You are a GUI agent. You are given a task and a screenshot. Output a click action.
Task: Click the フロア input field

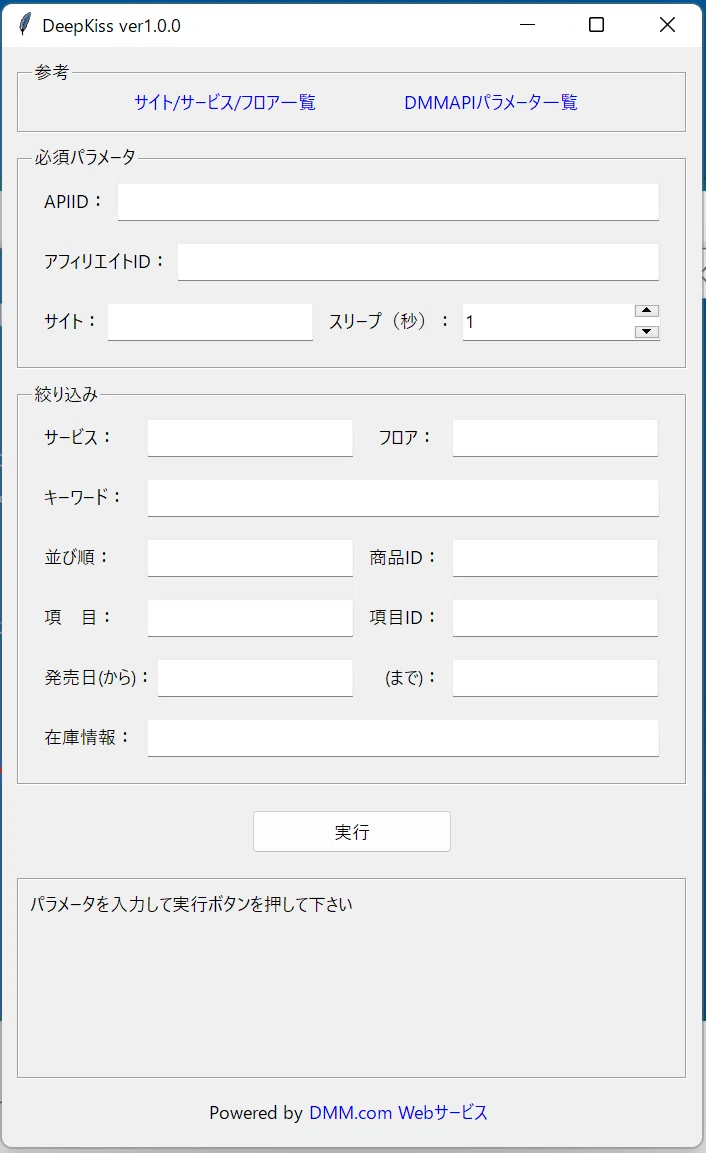pyautogui.click(x=555, y=438)
